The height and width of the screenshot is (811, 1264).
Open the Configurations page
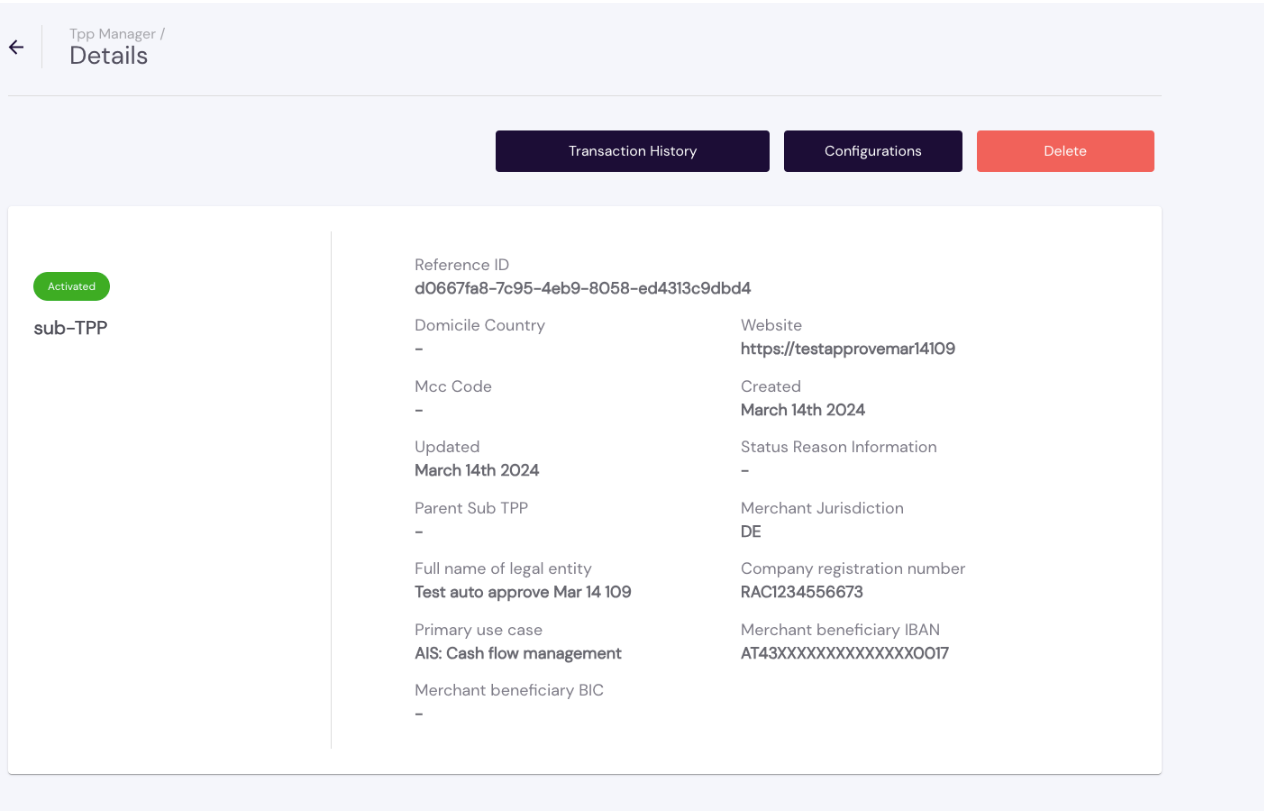pos(872,151)
